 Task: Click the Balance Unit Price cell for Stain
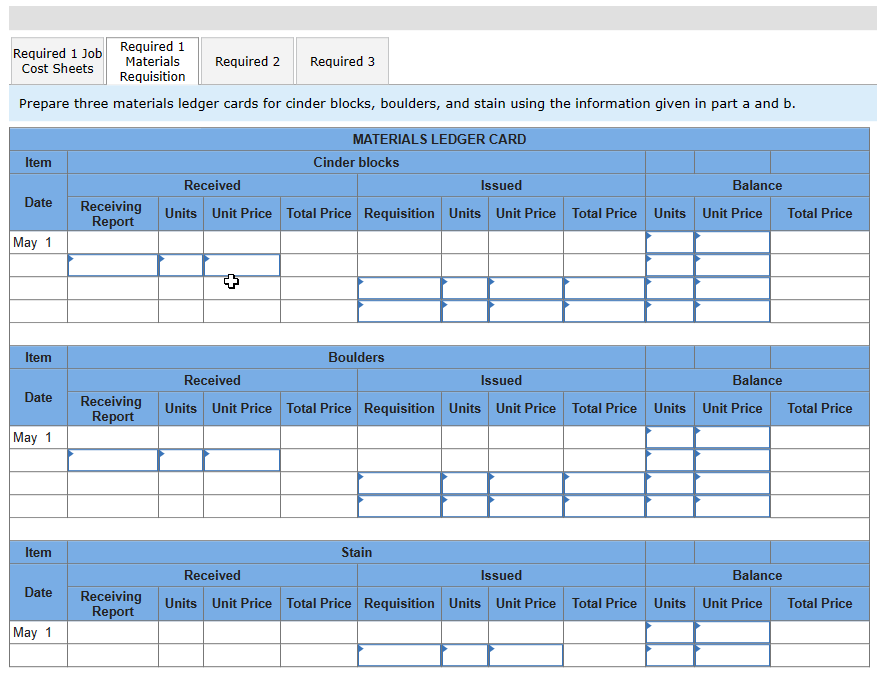(x=731, y=632)
